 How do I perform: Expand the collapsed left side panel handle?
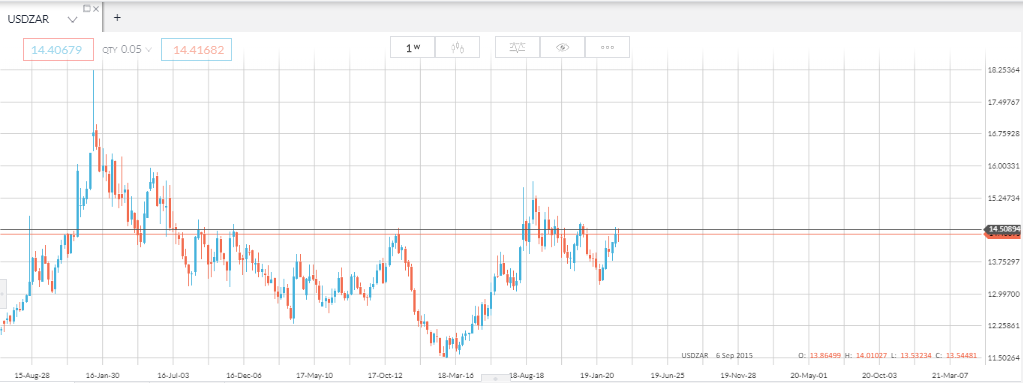tap(3, 294)
